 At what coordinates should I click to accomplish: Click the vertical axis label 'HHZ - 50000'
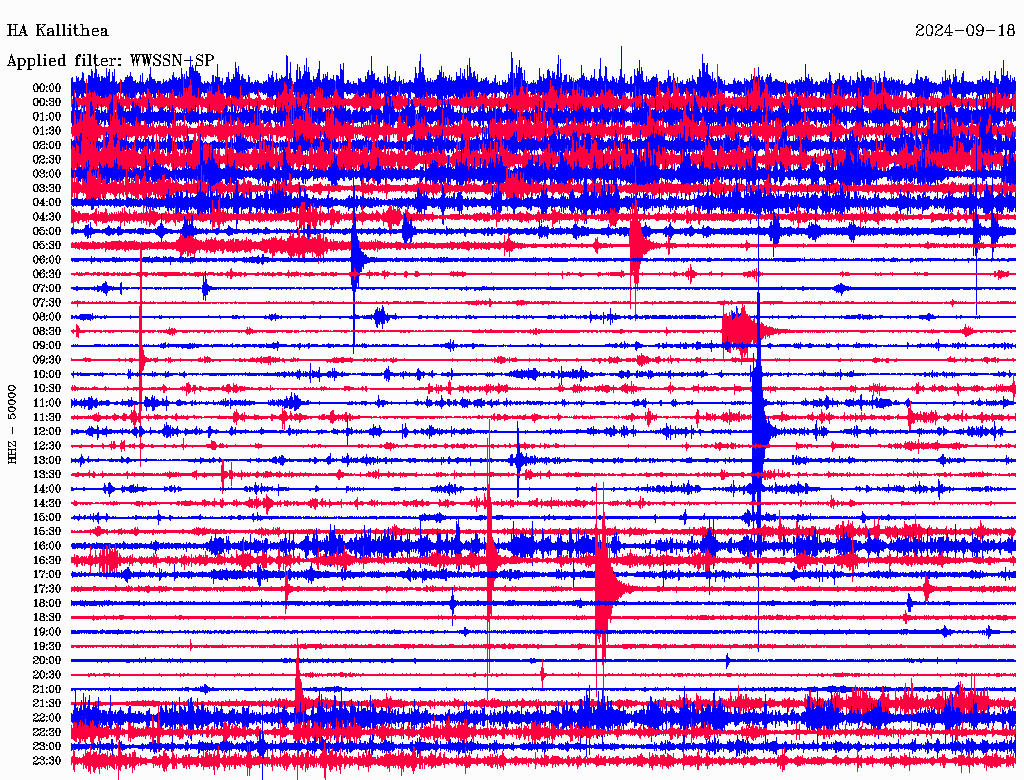[12, 424]
